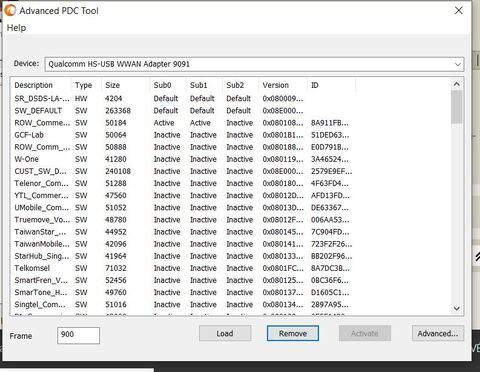This screenshot has width=480, height=372.
Task: Select the SW_DEFAULT row
Action: 183,111
